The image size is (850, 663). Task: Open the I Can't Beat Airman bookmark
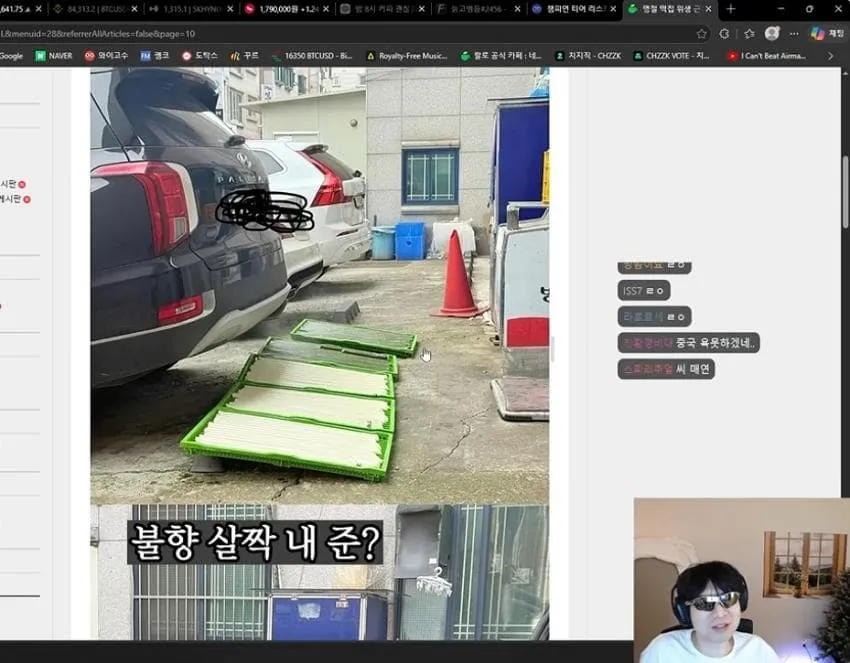767,56
